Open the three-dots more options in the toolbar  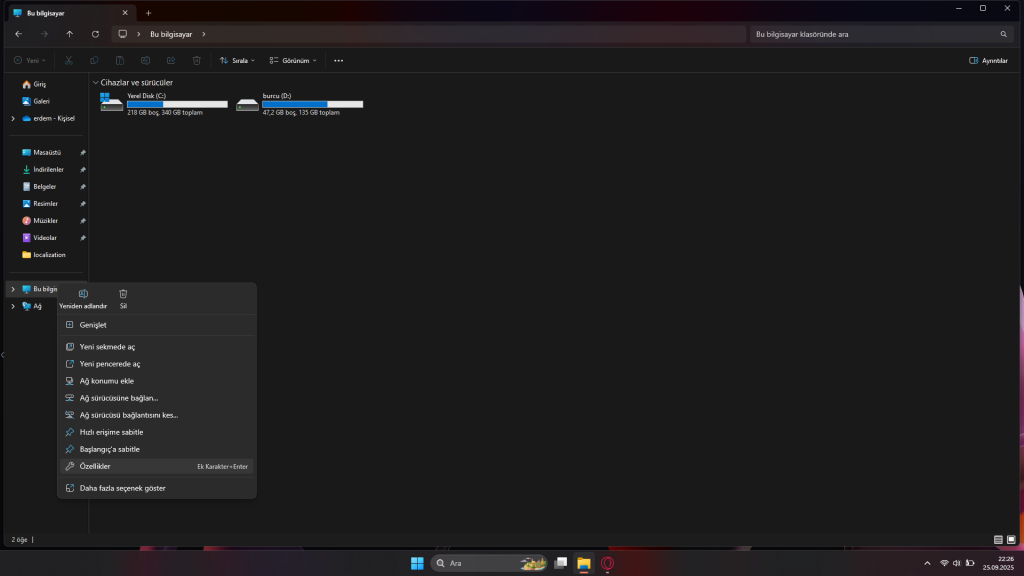click(x=338, y=60)
